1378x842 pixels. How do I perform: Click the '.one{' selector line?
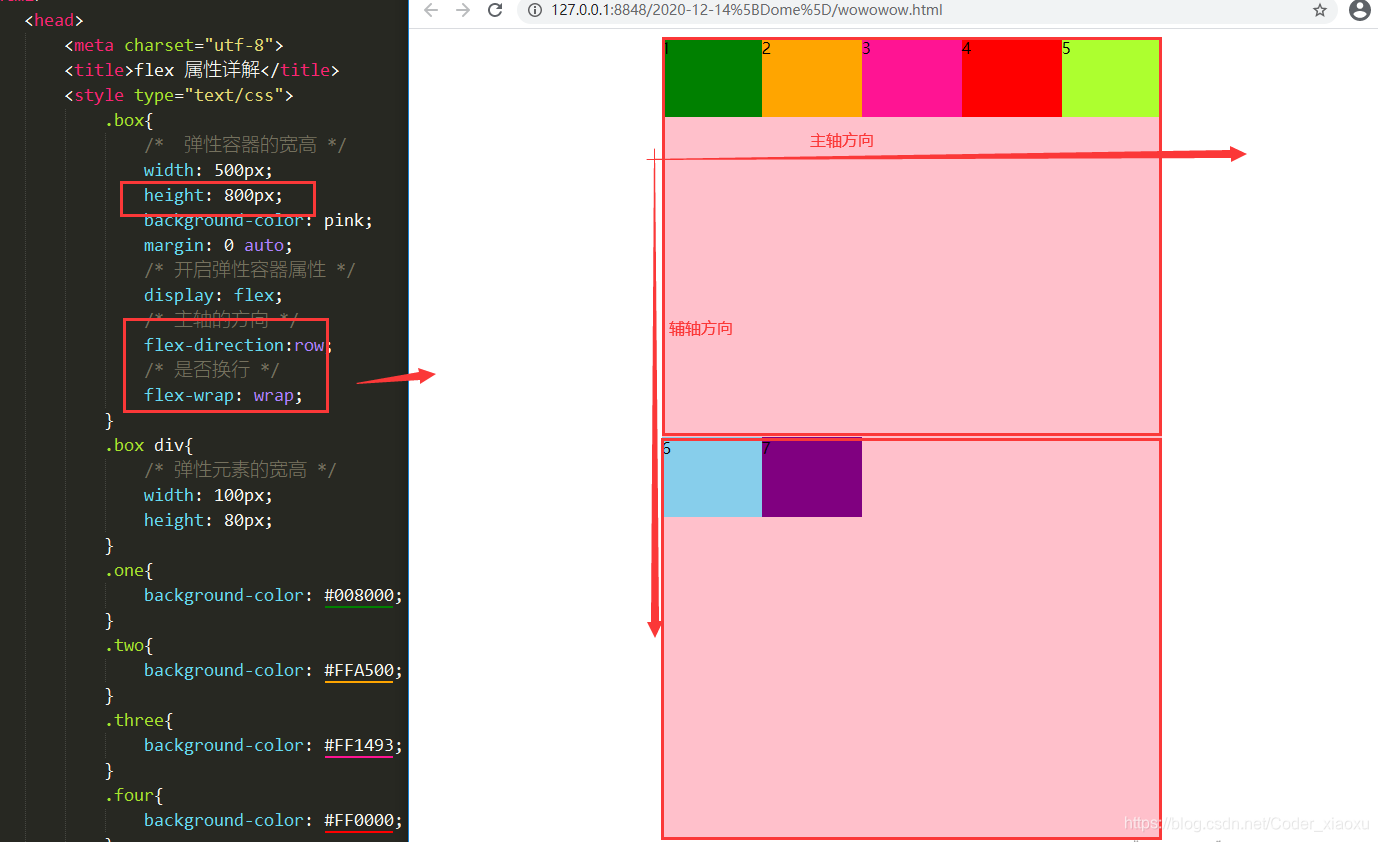[129, 570]
